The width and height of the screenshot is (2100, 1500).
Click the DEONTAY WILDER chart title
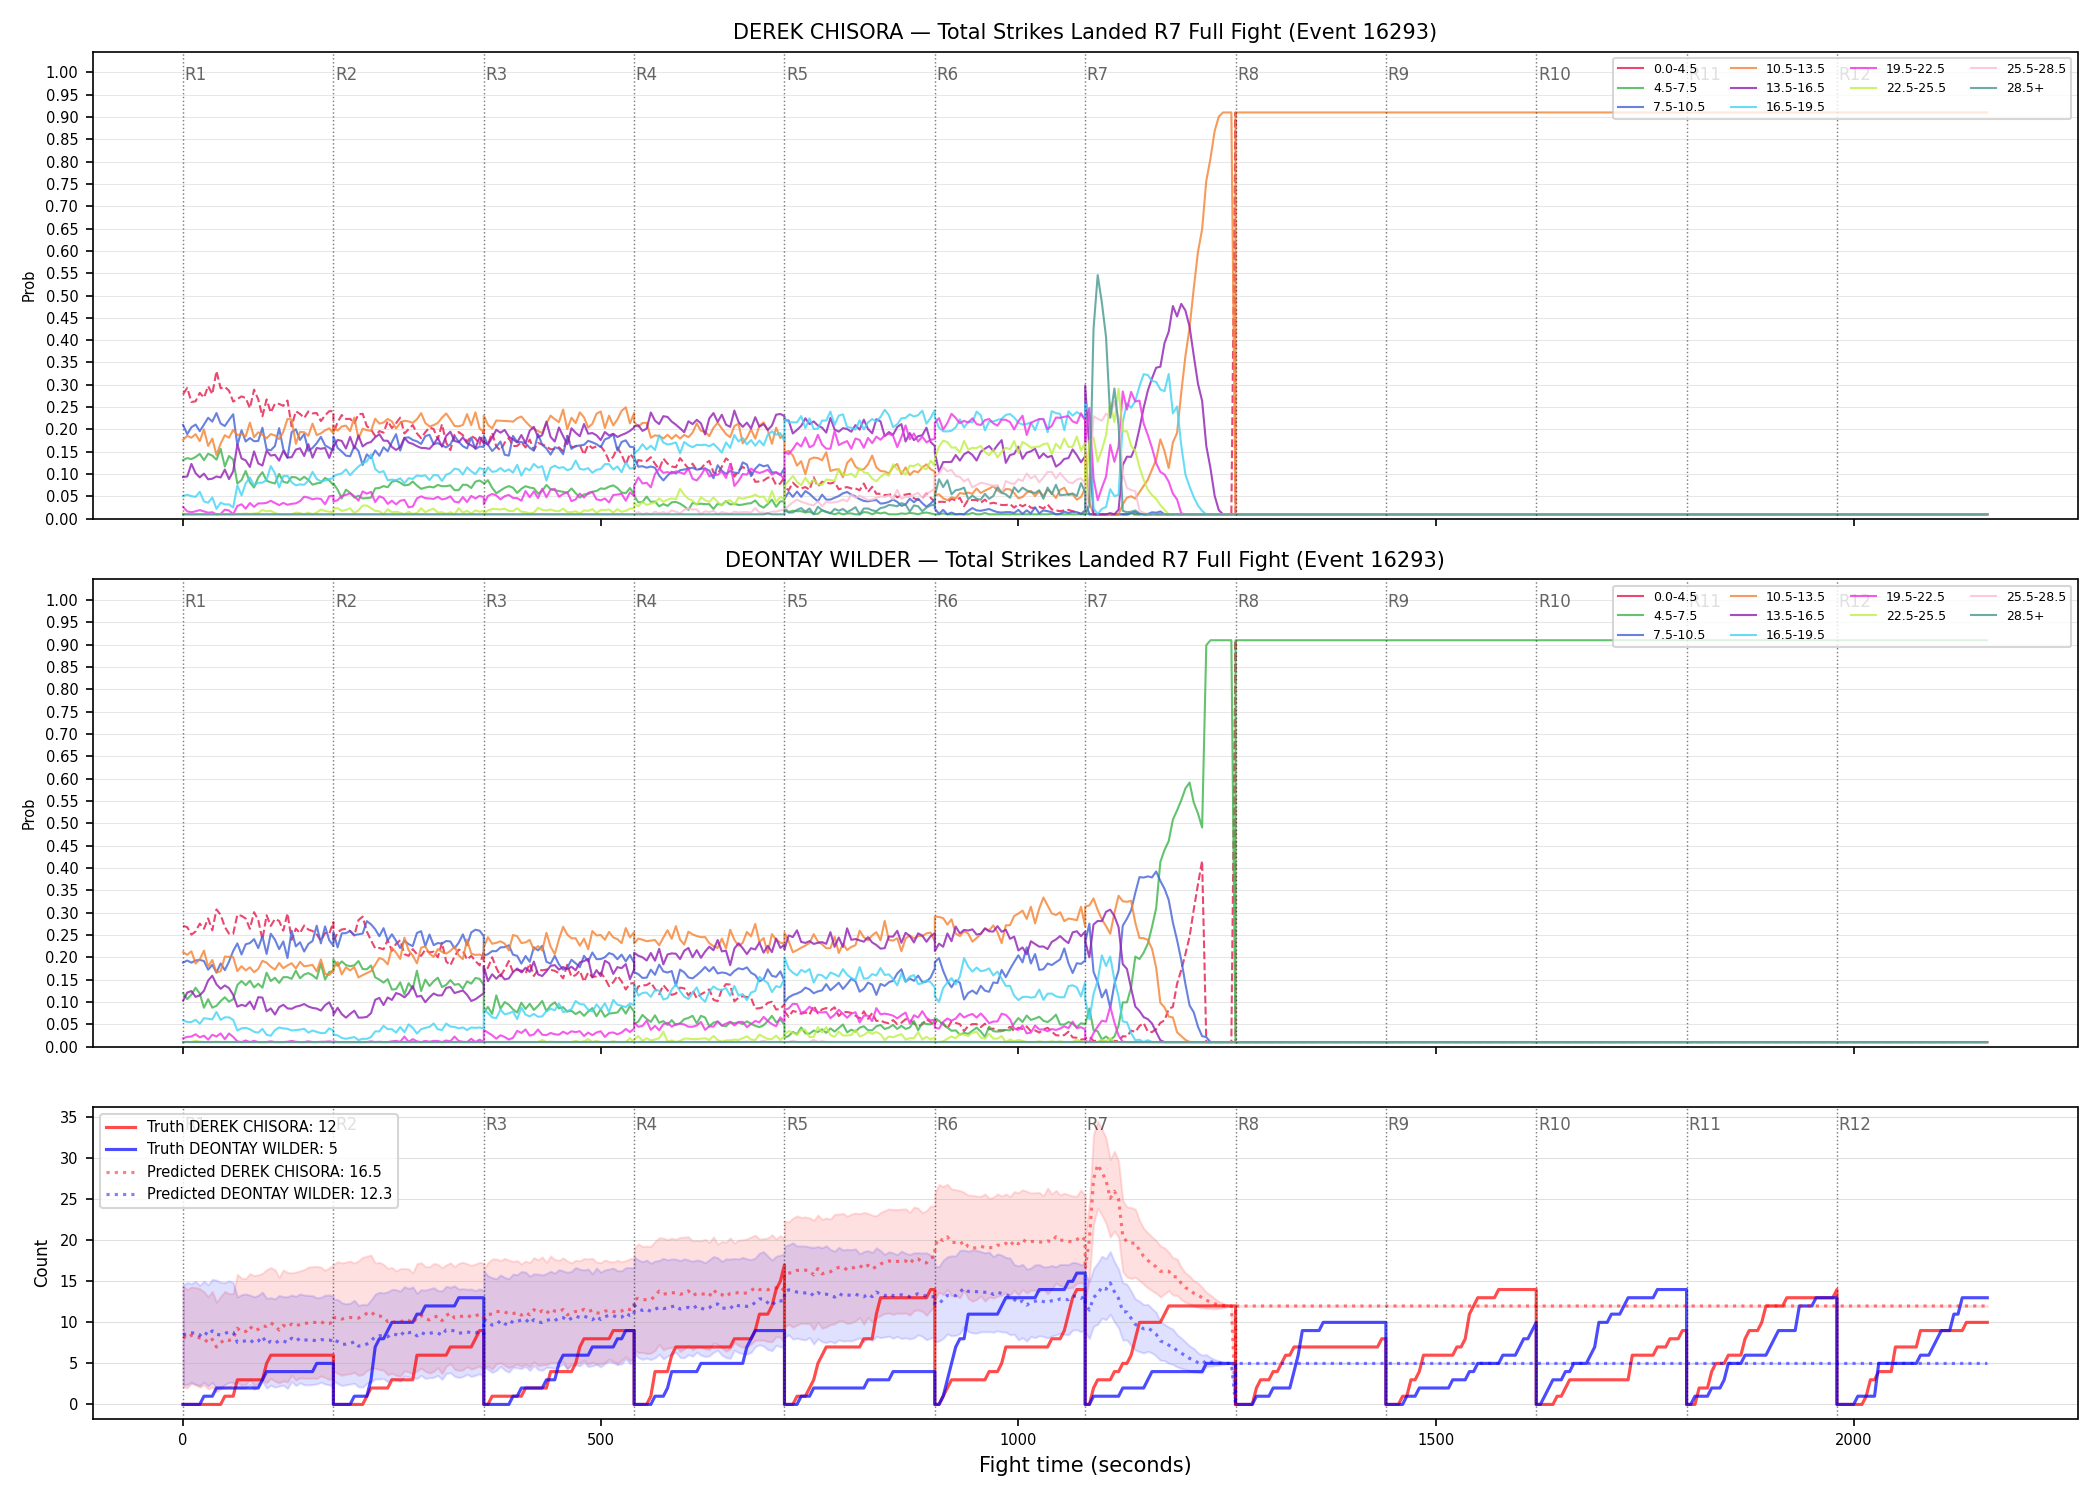coord(1084,560)
